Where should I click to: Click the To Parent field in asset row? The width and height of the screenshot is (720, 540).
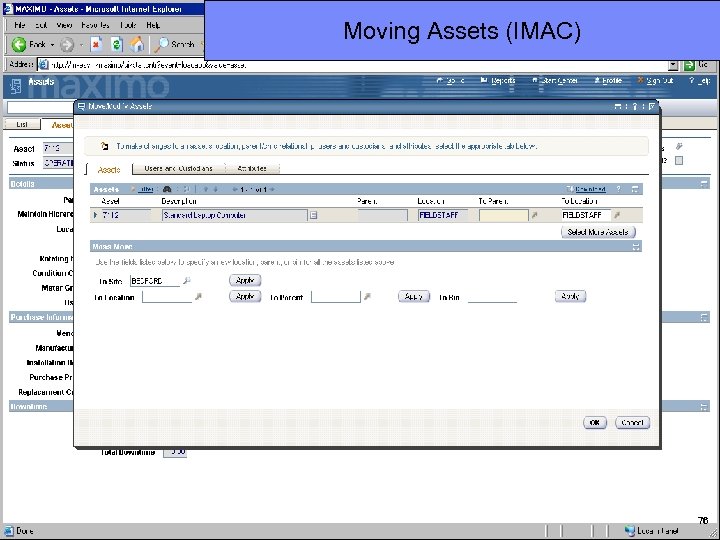pyautogui.click(x=504, y=215)
